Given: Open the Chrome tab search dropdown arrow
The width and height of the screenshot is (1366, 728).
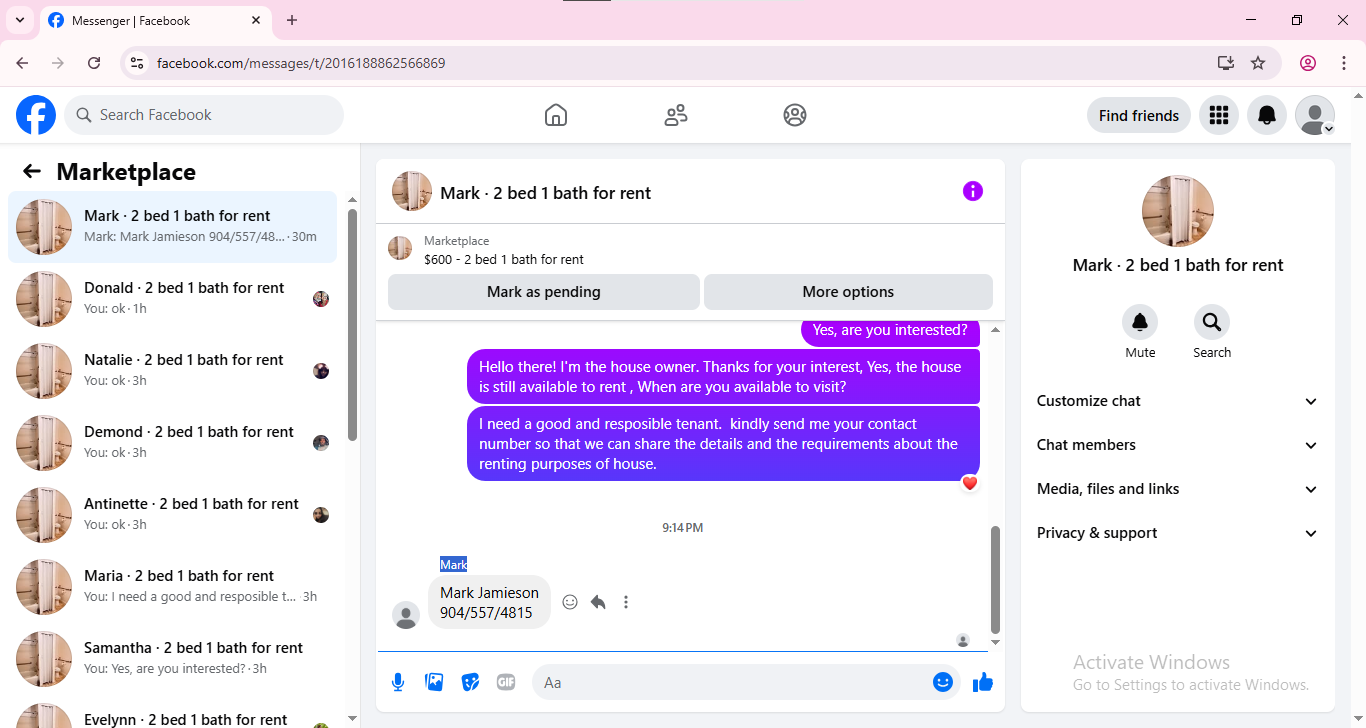Looking at the screenshot, I should [19, 20].
